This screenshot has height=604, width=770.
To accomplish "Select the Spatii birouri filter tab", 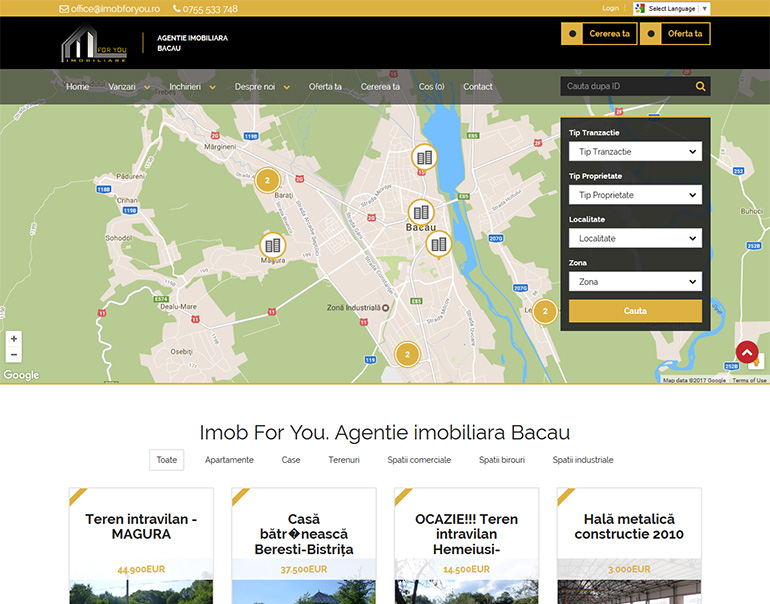I will click(x=502, y=460).
